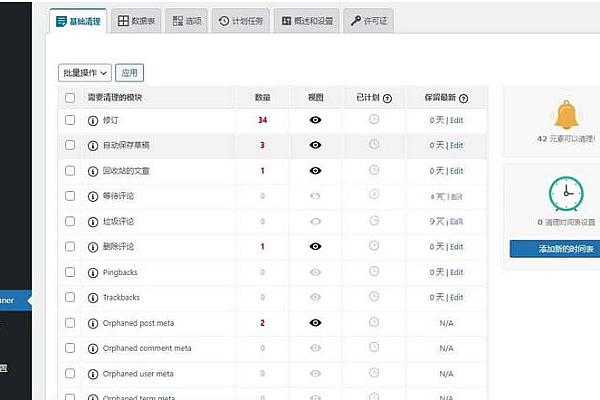Screen dimensions: 600x400
Task: Click the schedule clock in Trackbacks row
Action: click(x=374, y=296)
